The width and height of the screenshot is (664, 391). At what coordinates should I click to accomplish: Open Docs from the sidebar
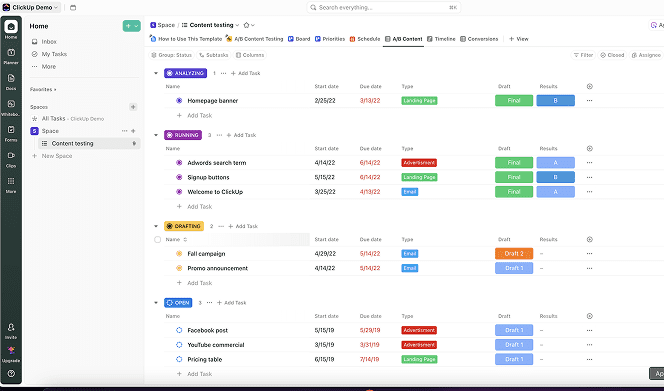pos(11,81)
